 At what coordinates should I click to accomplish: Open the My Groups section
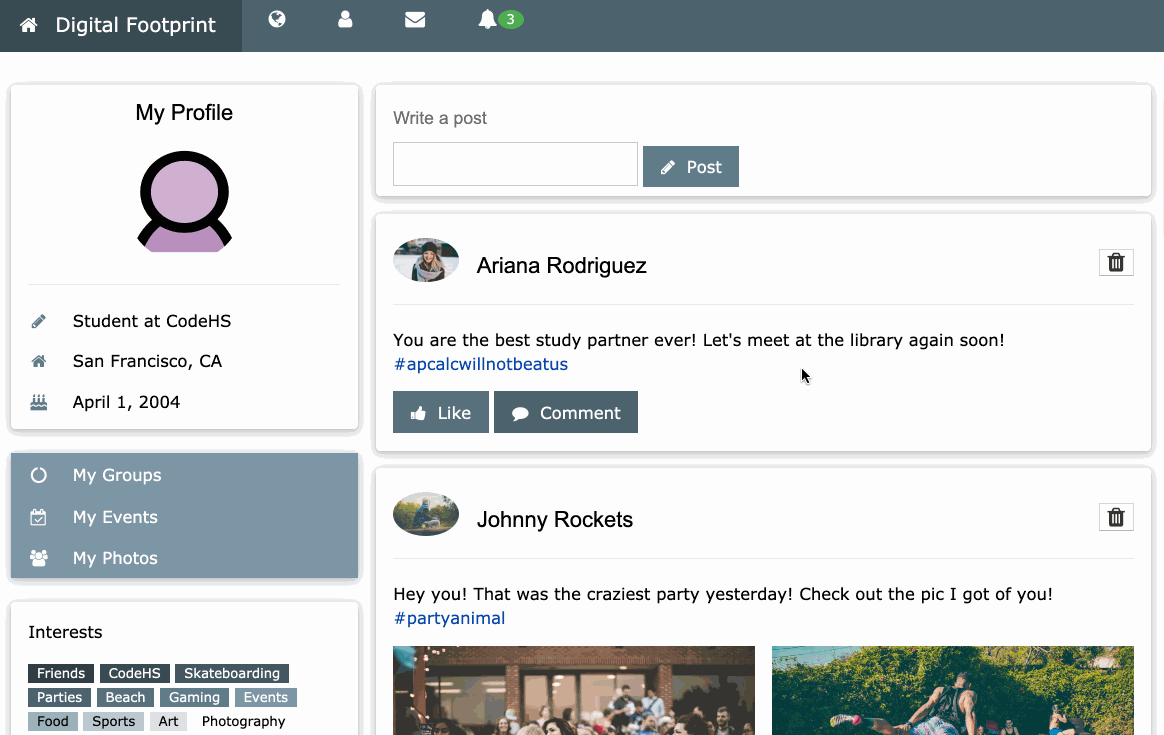point(184,475)
